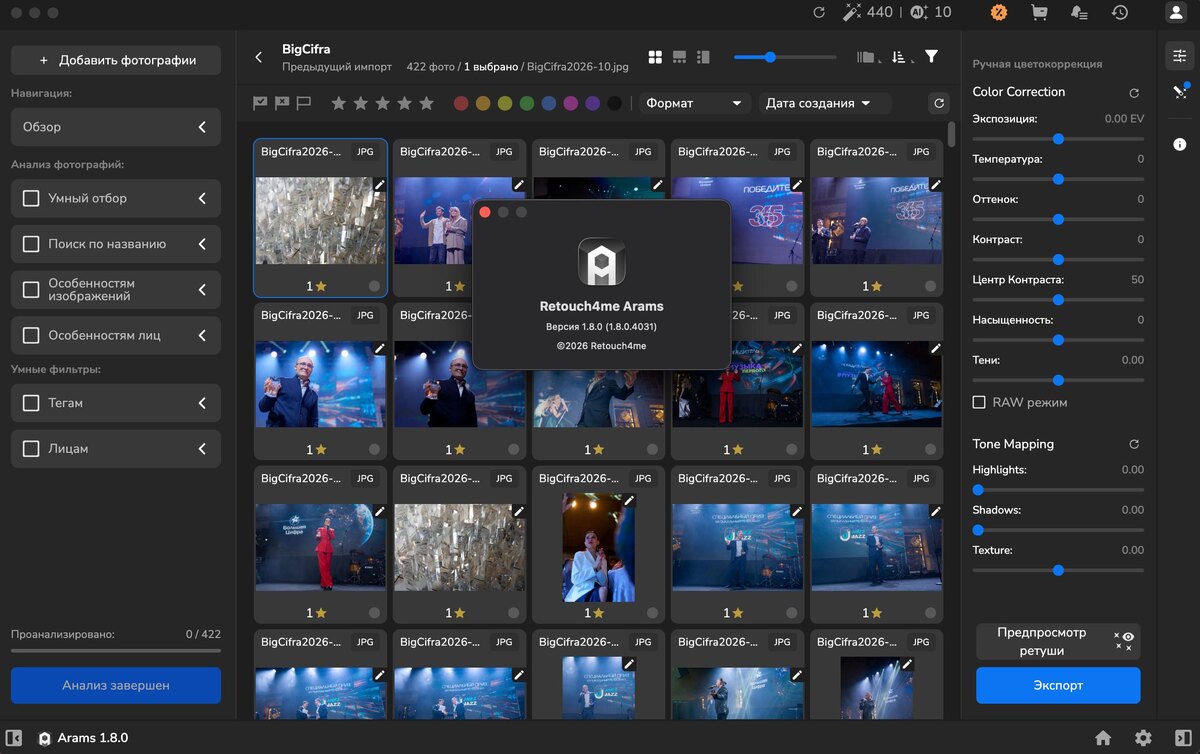This screenshot has width=1200, height=754.
Task: Click the thumbnail grid vertical scrollbar
Action: 950,132
